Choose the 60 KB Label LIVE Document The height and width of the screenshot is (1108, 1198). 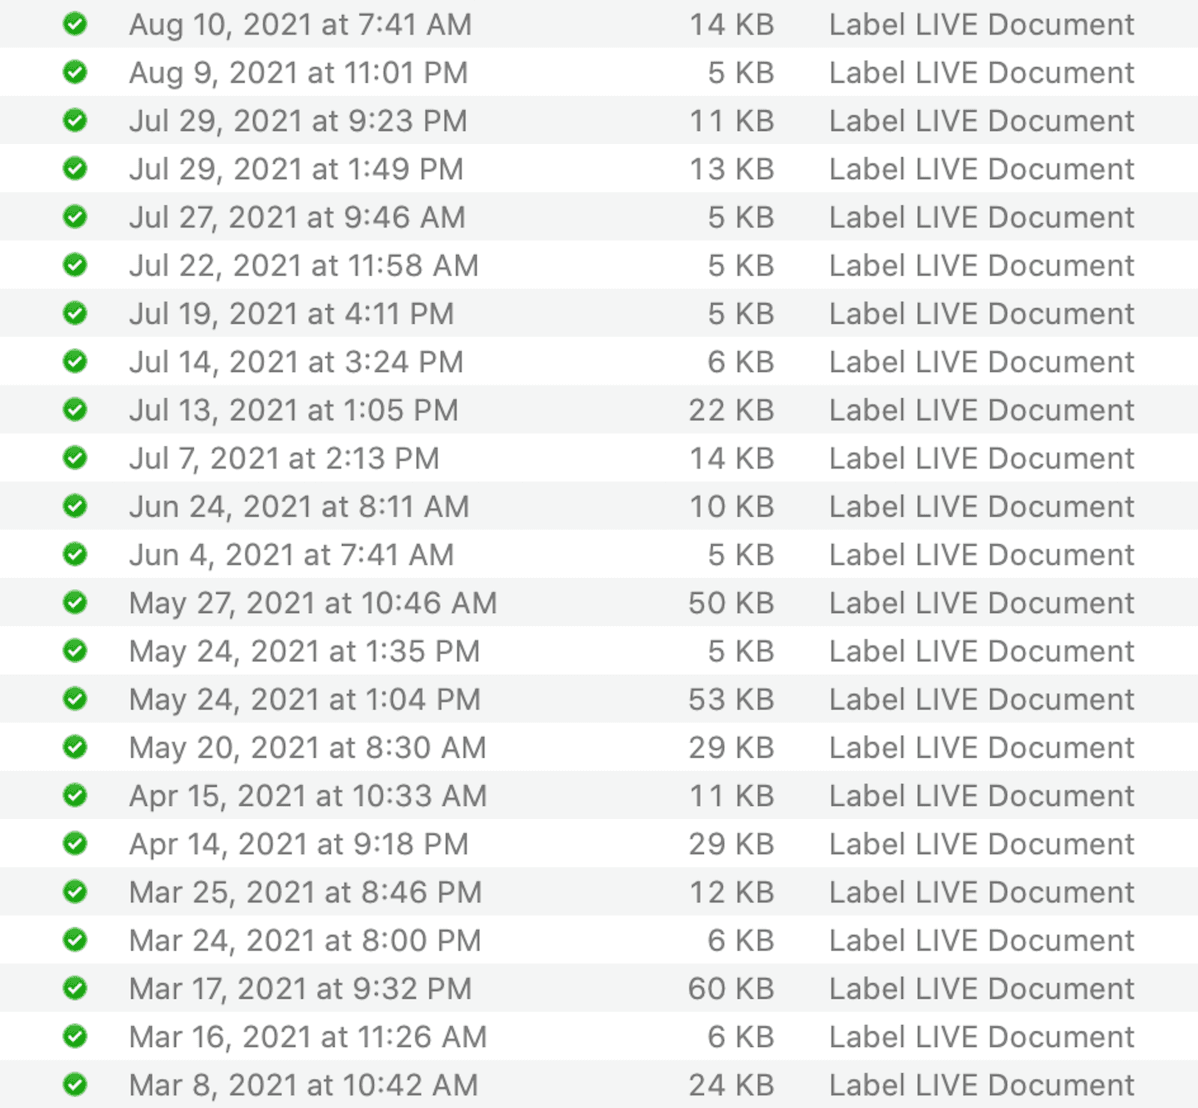pos(730,989)
